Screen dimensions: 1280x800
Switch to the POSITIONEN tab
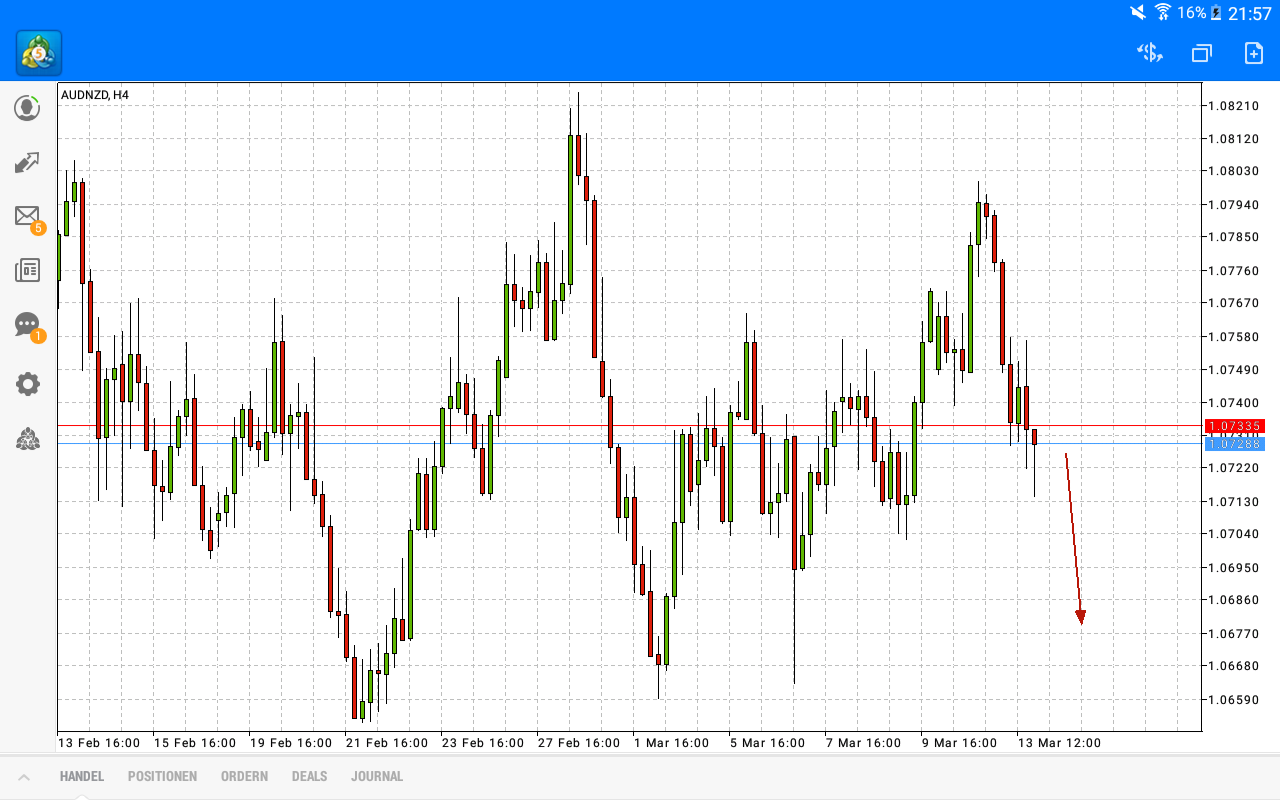coord(162,776)
